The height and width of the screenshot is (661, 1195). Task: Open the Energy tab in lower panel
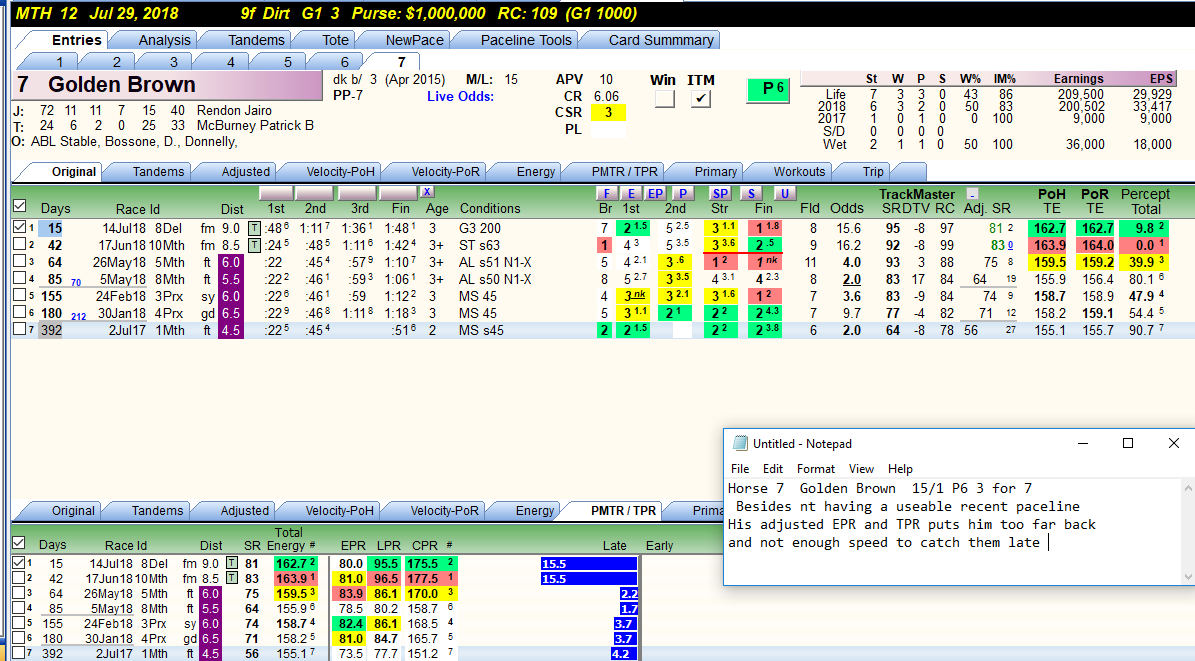point(535,510)
